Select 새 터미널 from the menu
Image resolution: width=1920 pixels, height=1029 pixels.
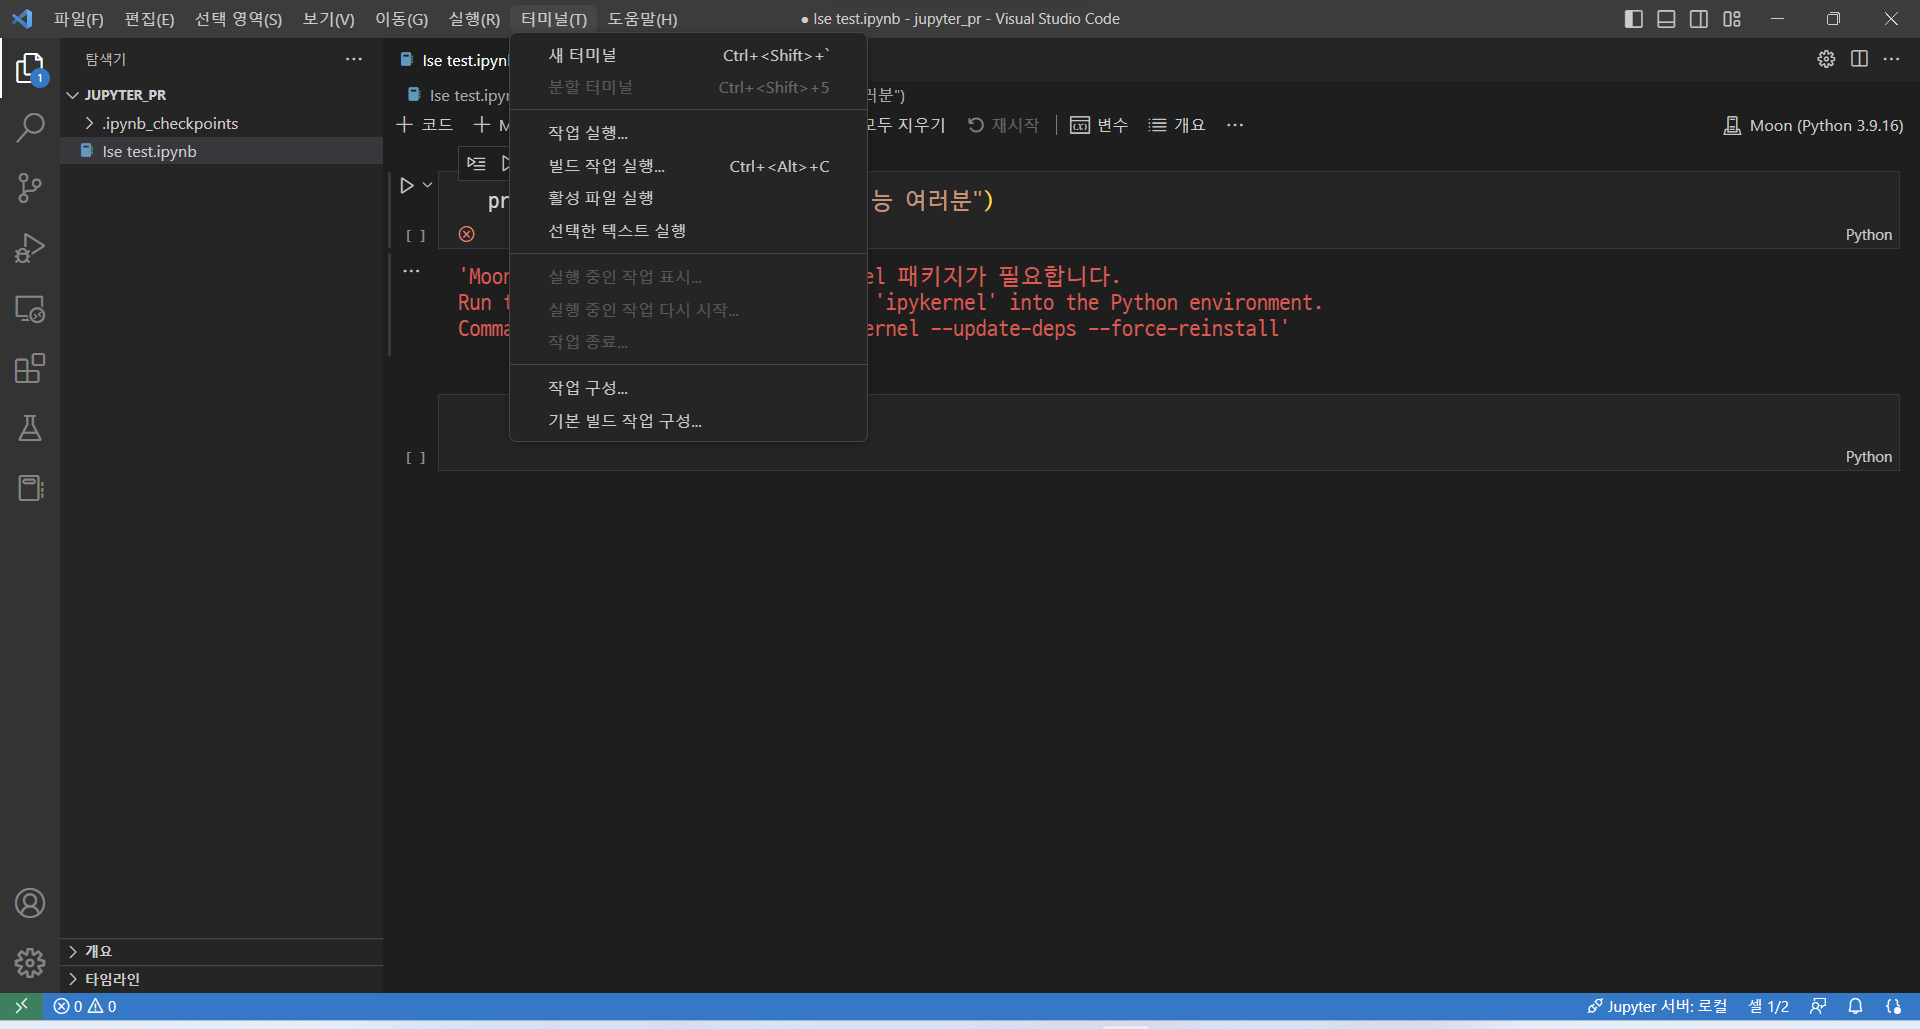coord(582,55)
